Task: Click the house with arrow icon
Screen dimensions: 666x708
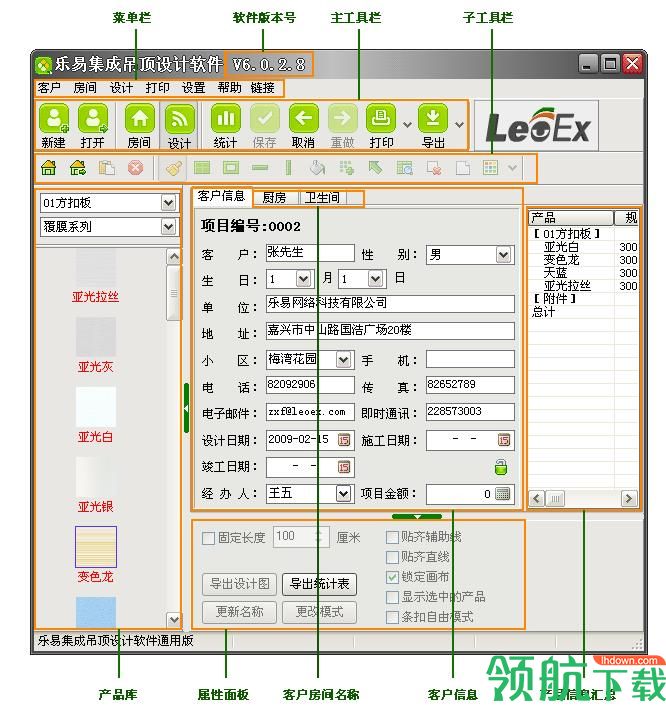Action: (78, 168)
